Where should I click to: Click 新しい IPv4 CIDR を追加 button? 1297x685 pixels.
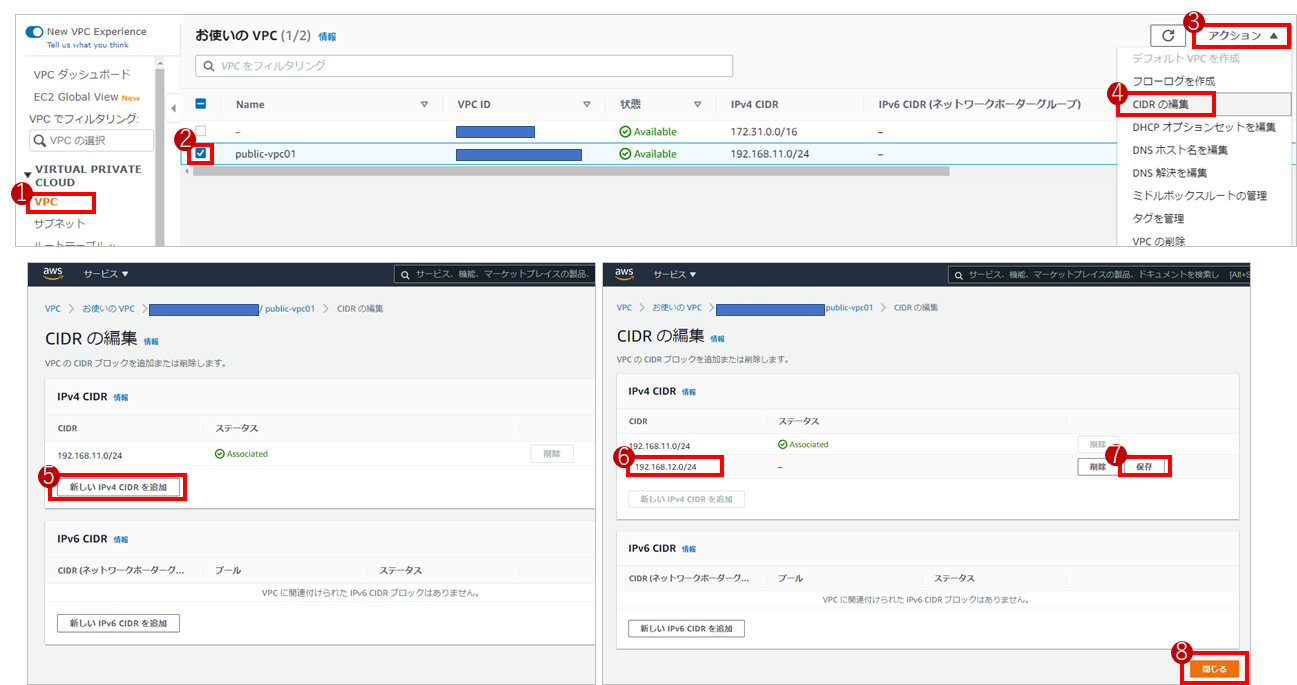tap(118, 487)
